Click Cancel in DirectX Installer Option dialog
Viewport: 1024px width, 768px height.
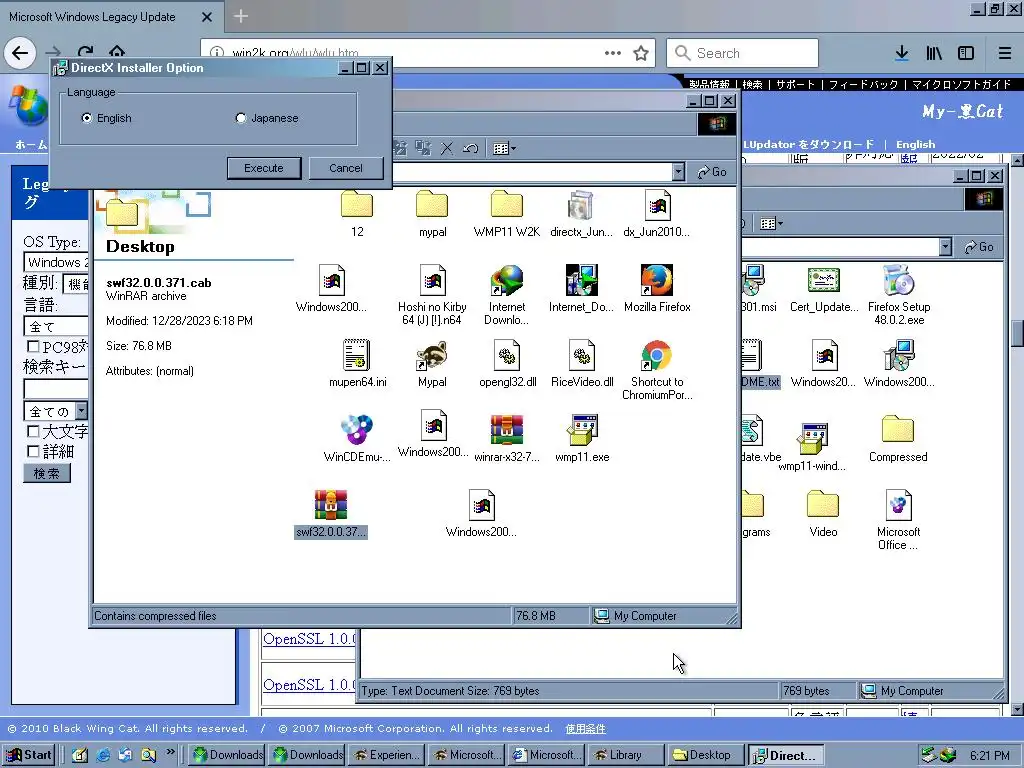[345, 168]
